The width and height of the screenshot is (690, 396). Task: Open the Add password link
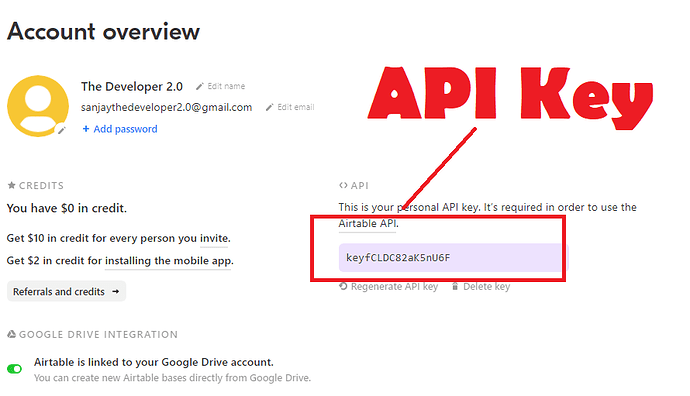125,129
